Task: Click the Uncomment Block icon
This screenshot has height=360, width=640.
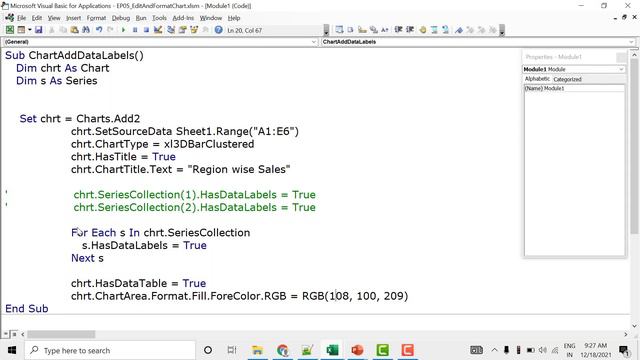Action: coord(445,30)
